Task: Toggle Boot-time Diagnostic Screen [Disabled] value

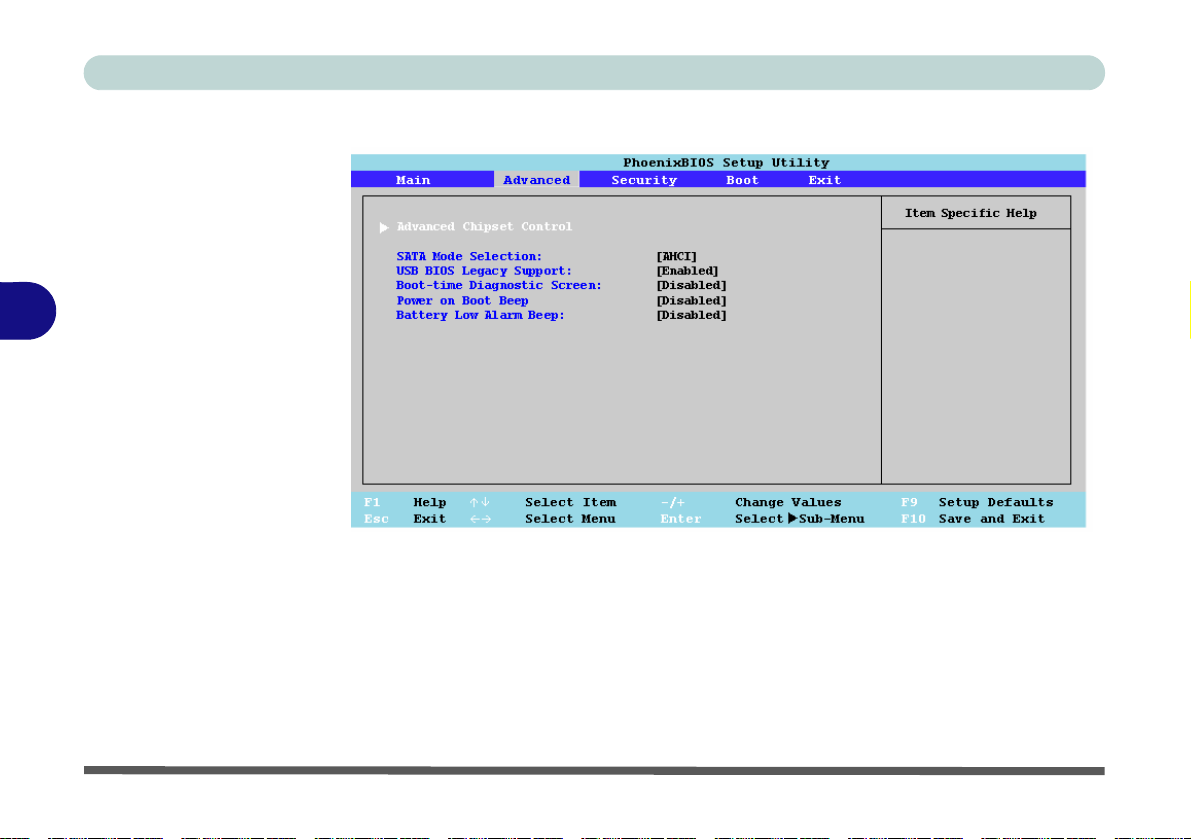Action: coord(691,285)
